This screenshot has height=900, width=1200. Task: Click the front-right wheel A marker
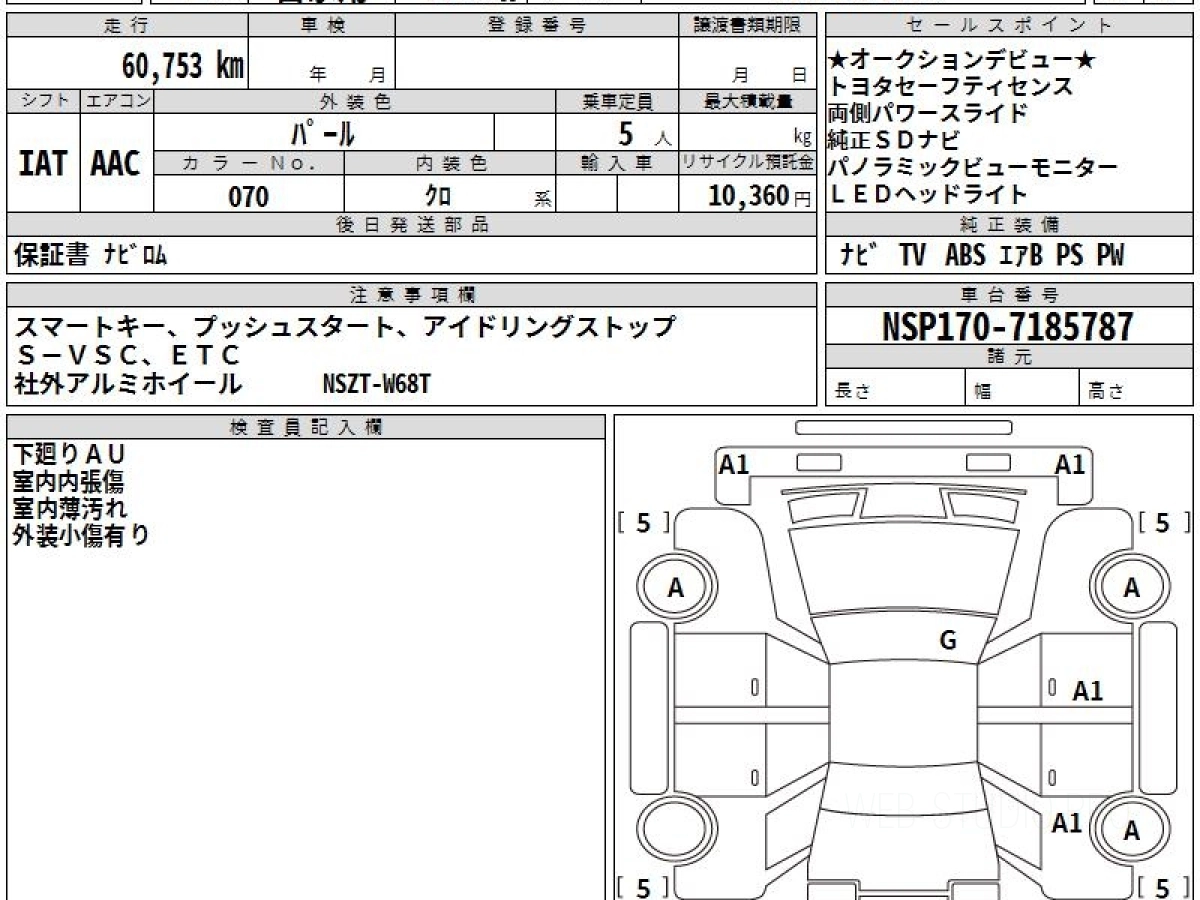click(x=1131, y=588)
